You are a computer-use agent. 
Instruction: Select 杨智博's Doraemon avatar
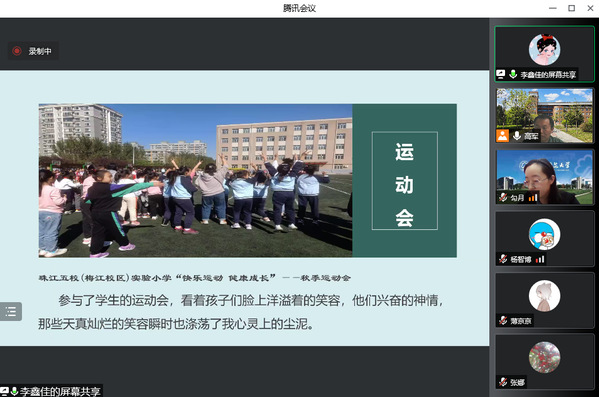(544, 234)
